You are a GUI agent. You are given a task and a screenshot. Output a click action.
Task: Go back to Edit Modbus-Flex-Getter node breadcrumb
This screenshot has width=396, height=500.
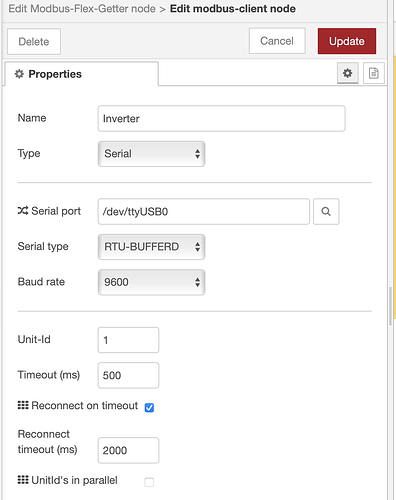pyautogui.click(x=82, y=9)
